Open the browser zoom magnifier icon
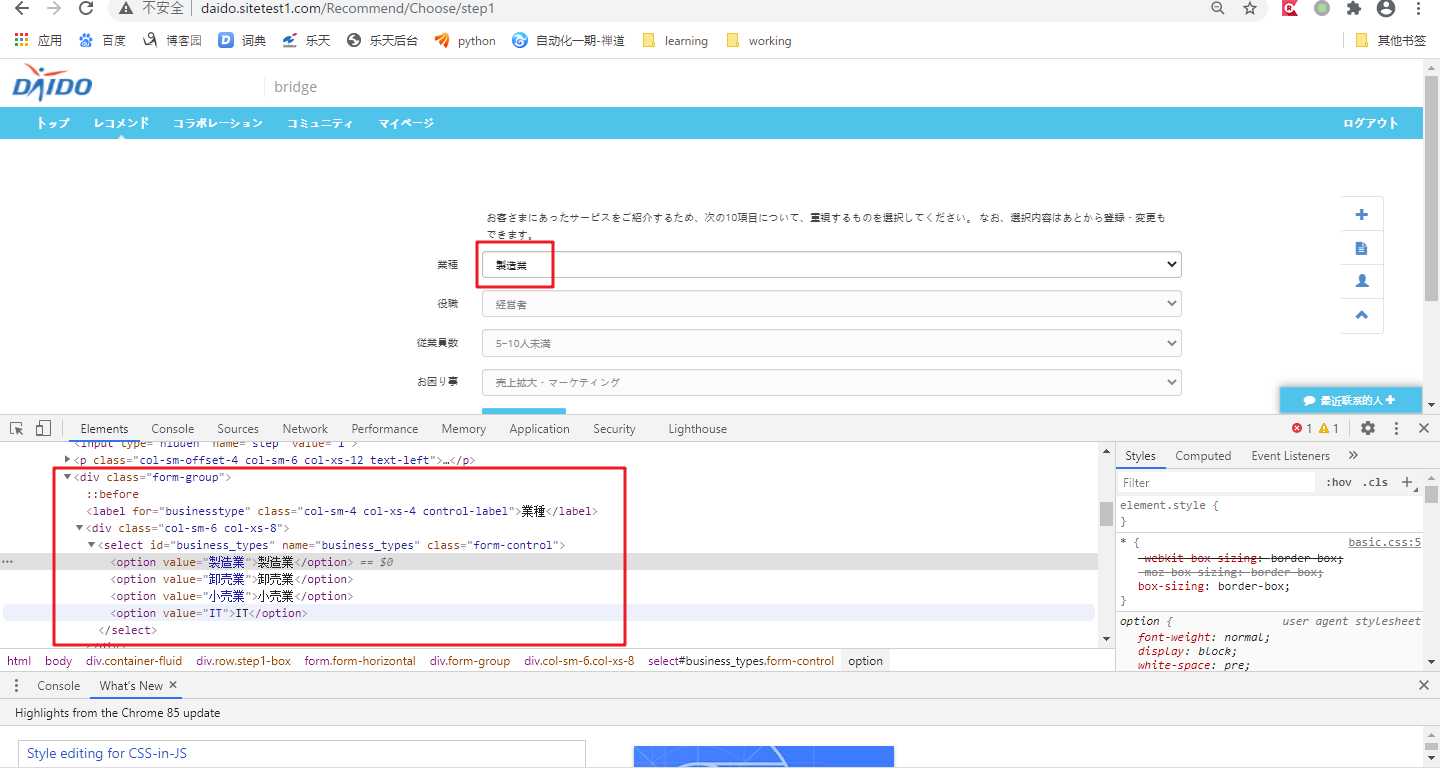1440x770 pixels. (x=1218, y=8)
